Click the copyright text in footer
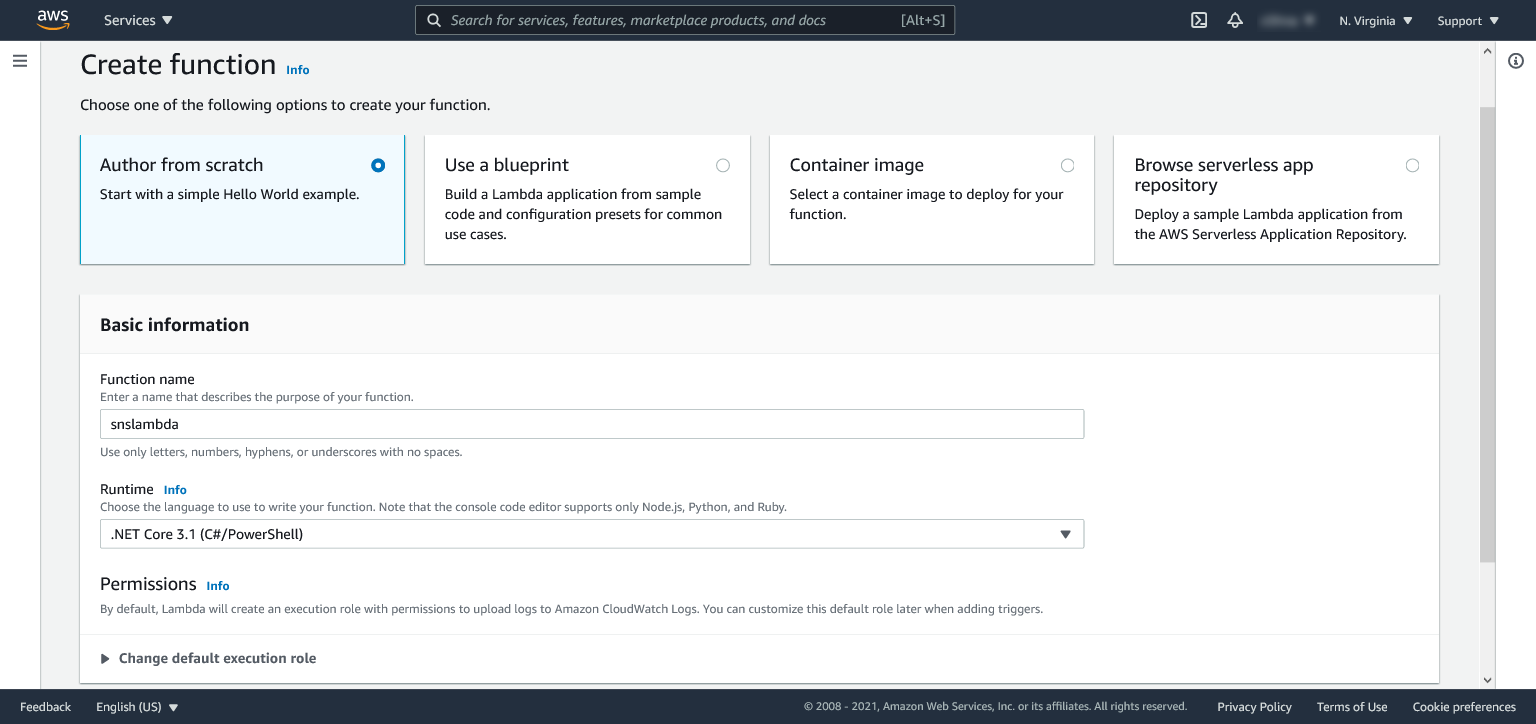Image resolution: width=1536 pixels, height=724 pixels. (x=995, y=707)
